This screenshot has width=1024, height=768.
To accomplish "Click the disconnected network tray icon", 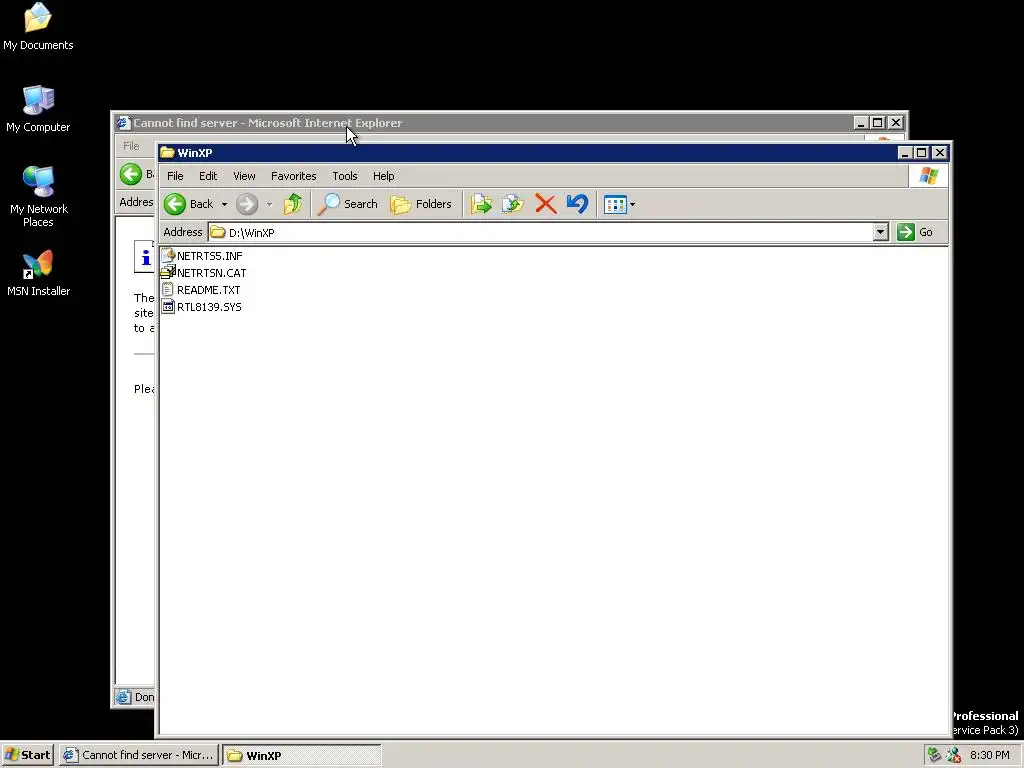I will click(x=953, y=755).
